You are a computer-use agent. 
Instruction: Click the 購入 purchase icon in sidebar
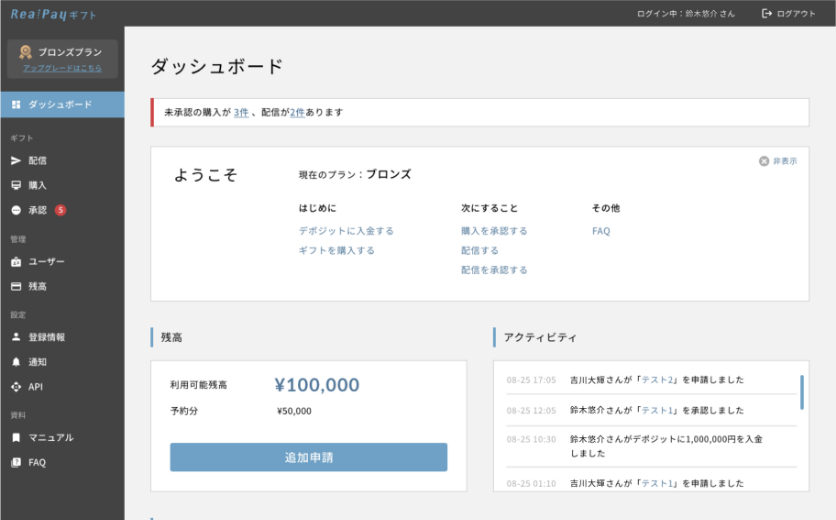(16, 185)
